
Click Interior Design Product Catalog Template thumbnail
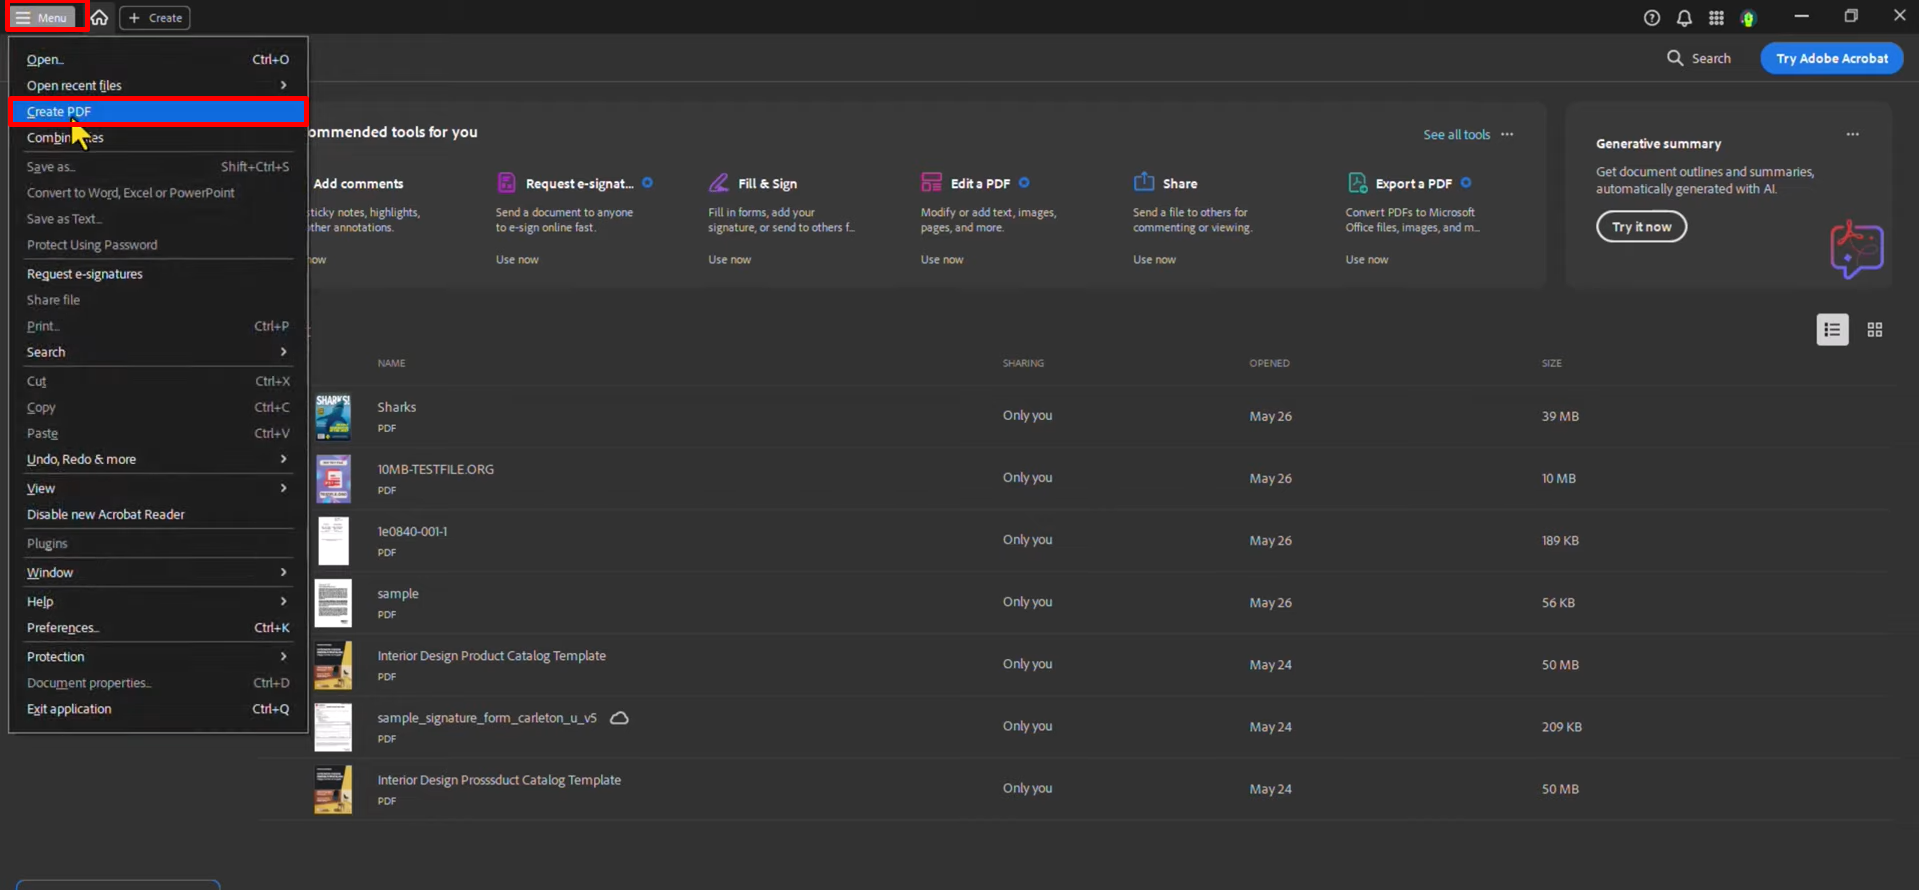tap(333, 665)
